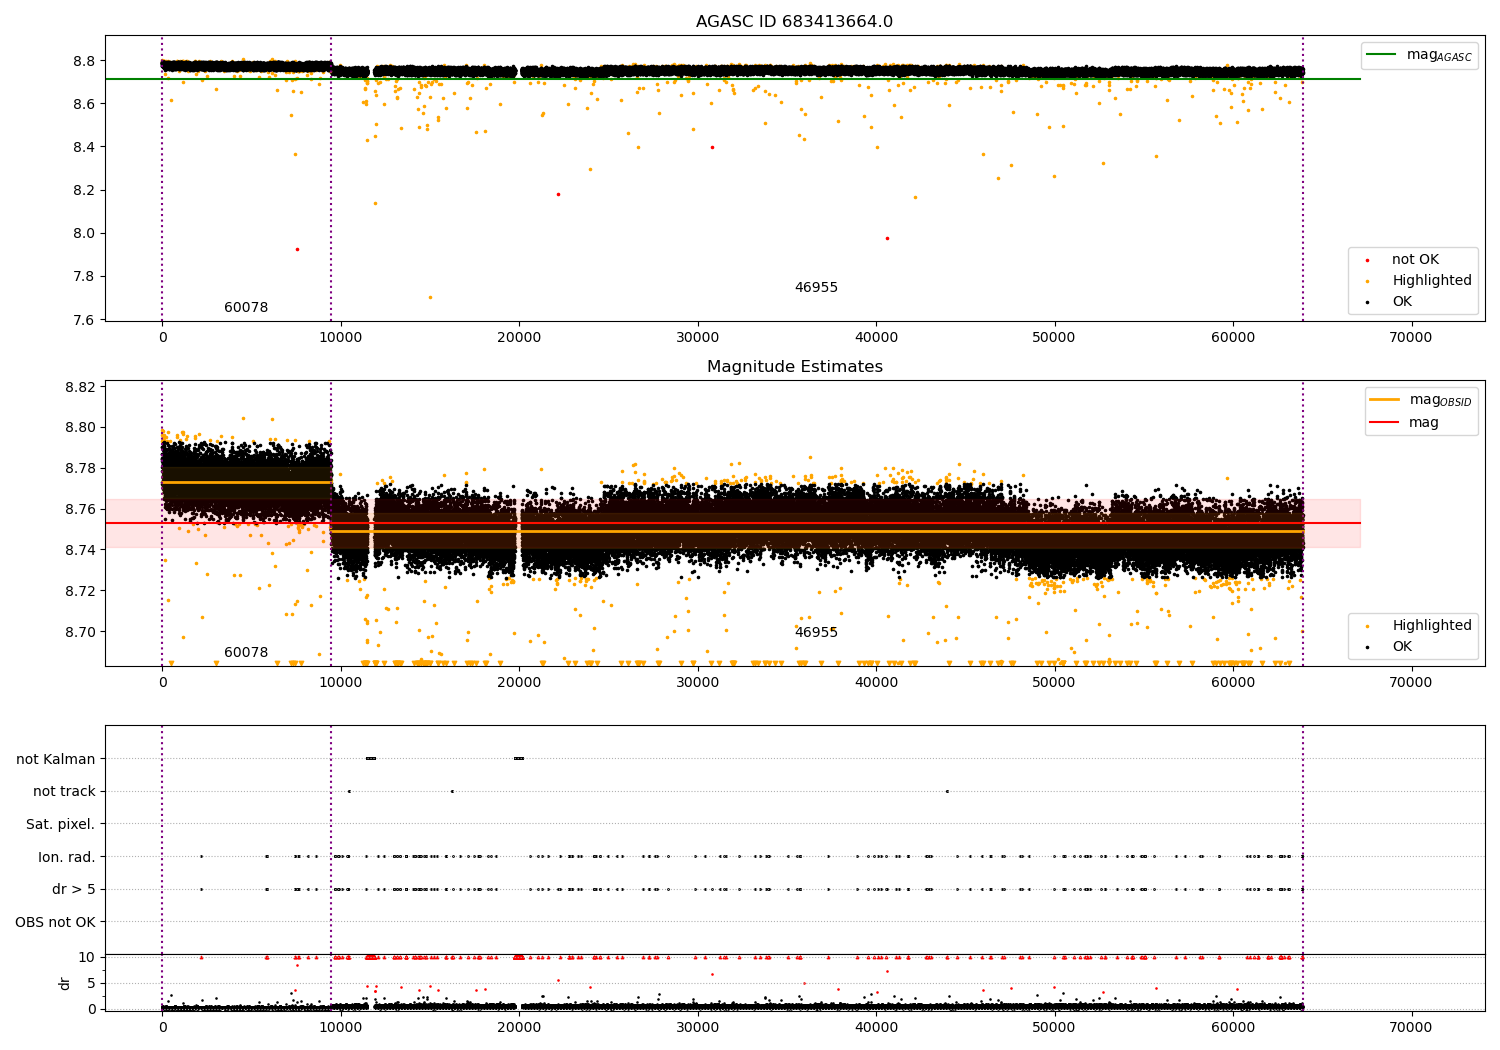The width and height of the screenshot is (1500, 1050).
Task: Click the '8.70' y-axis tick label
Action: 79,632
